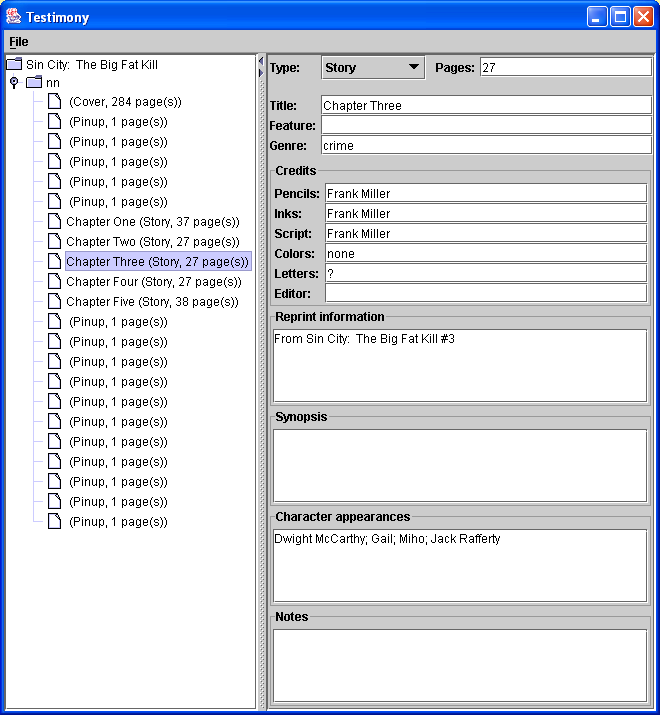Select Chapter Four (Story, 27 page(s))
Image resolution: width=660 pixels, height=715 pixels.
(154, 282)
